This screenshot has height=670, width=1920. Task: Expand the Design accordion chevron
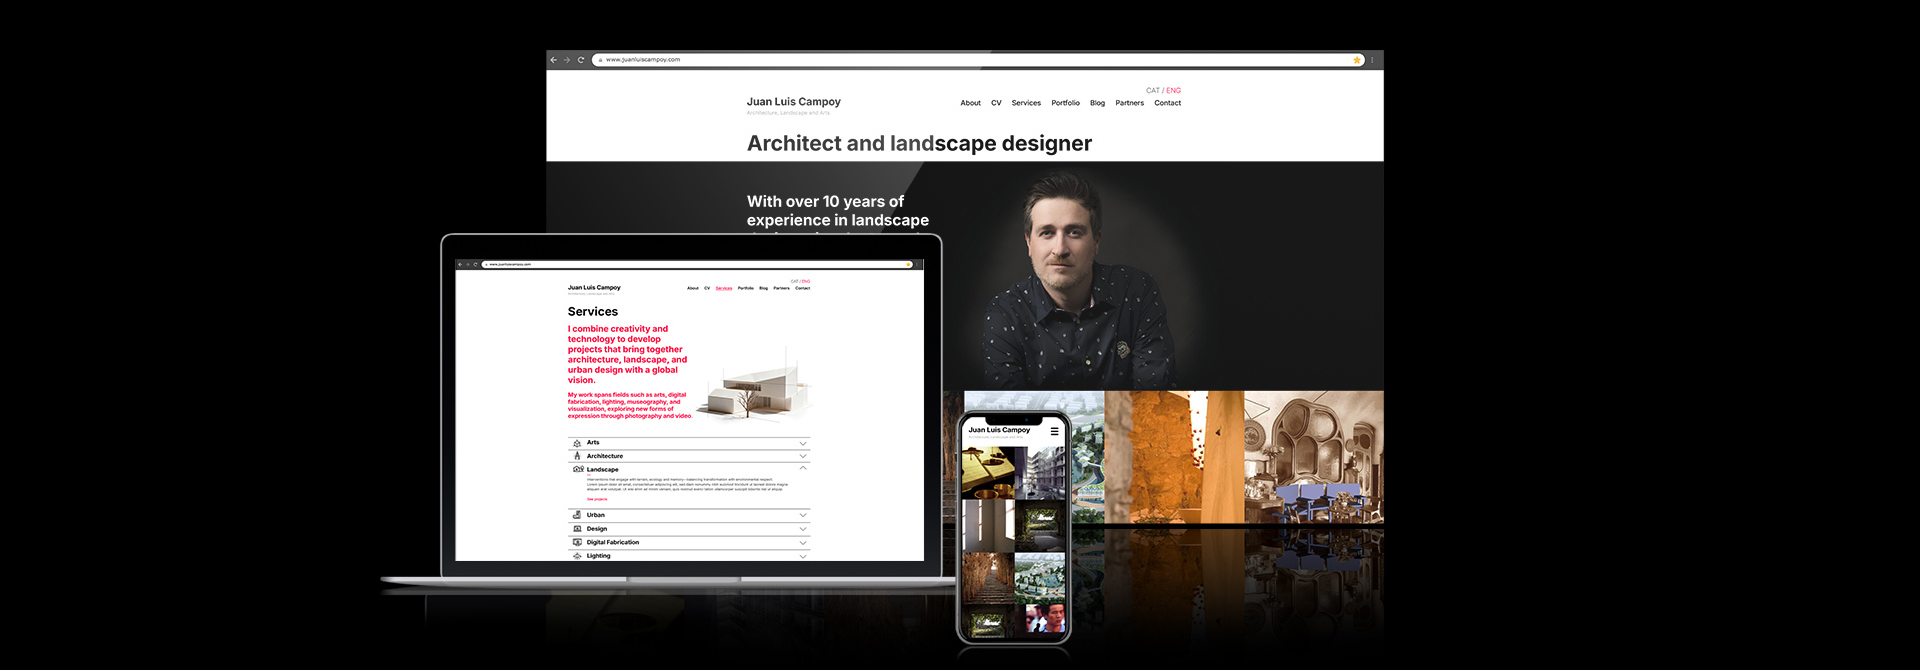[803, 529]
